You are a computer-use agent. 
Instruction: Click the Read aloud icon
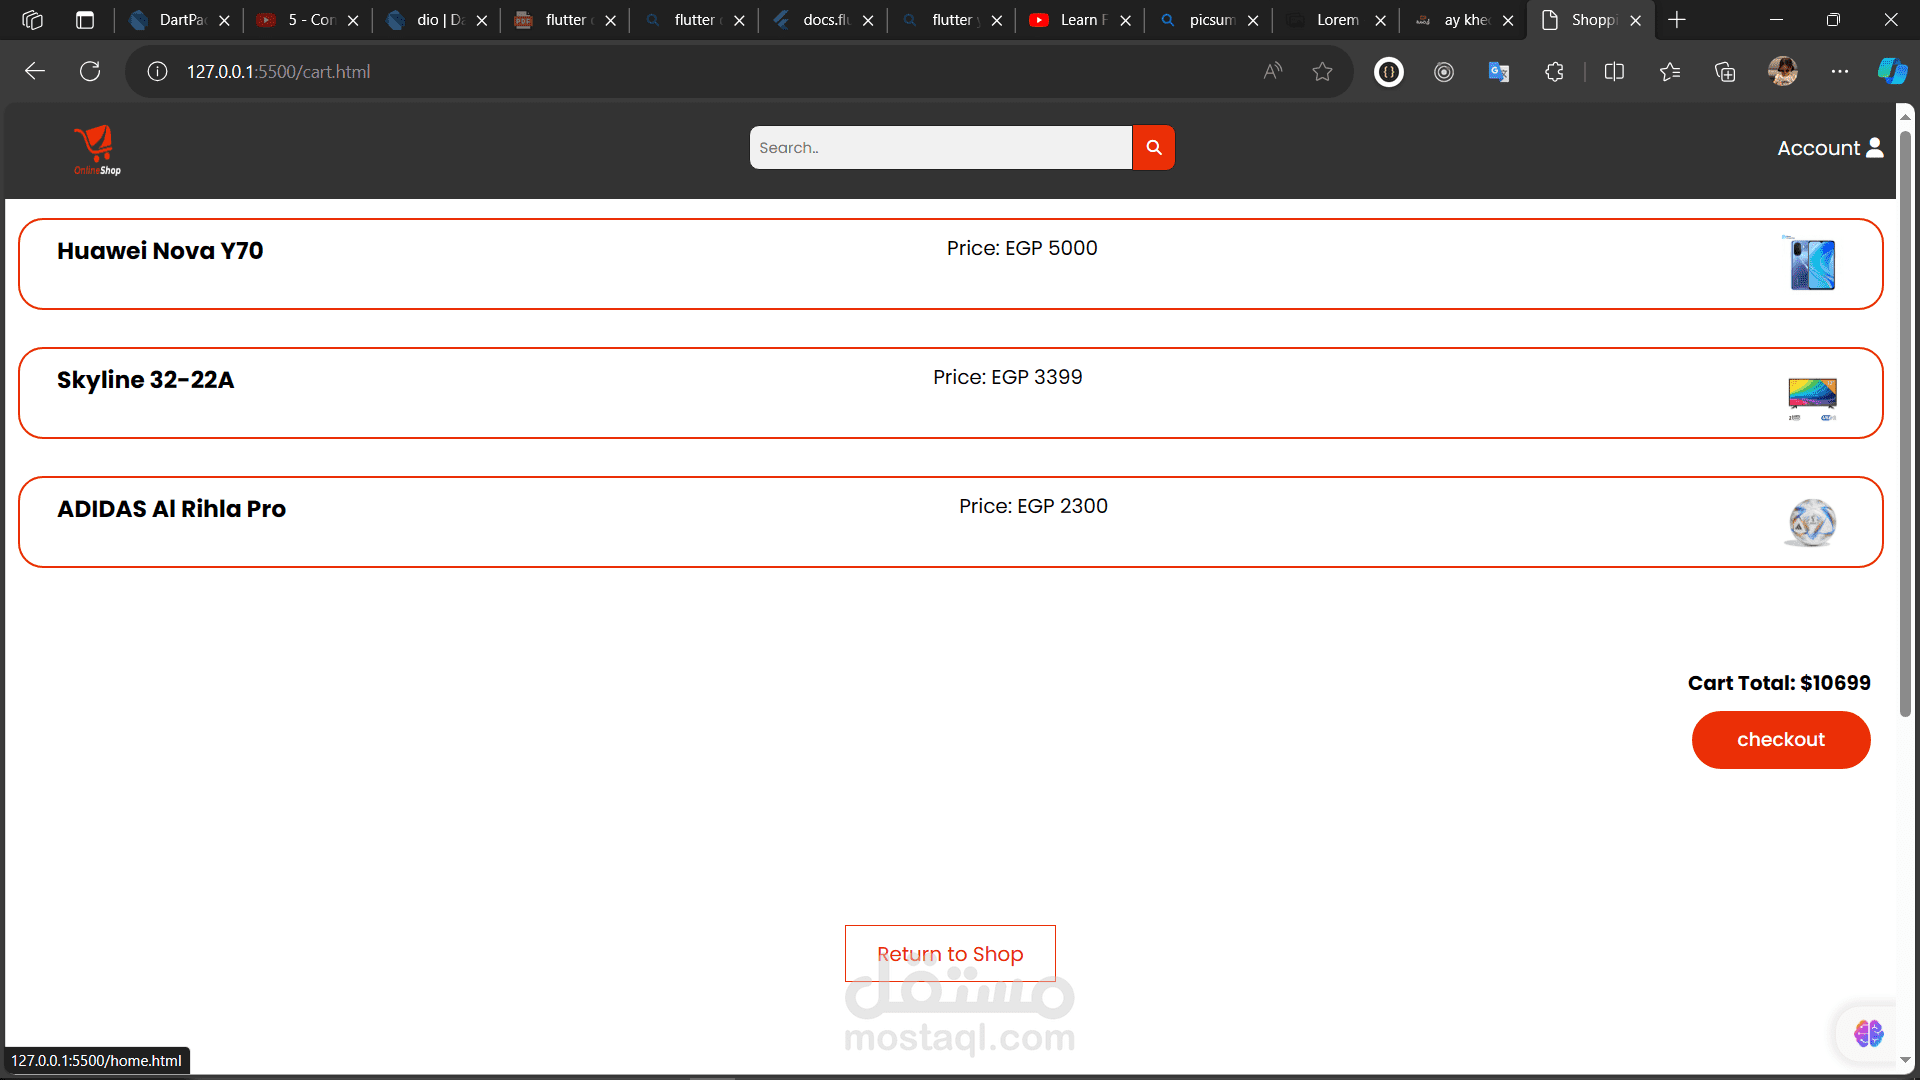click(1272, 71)
